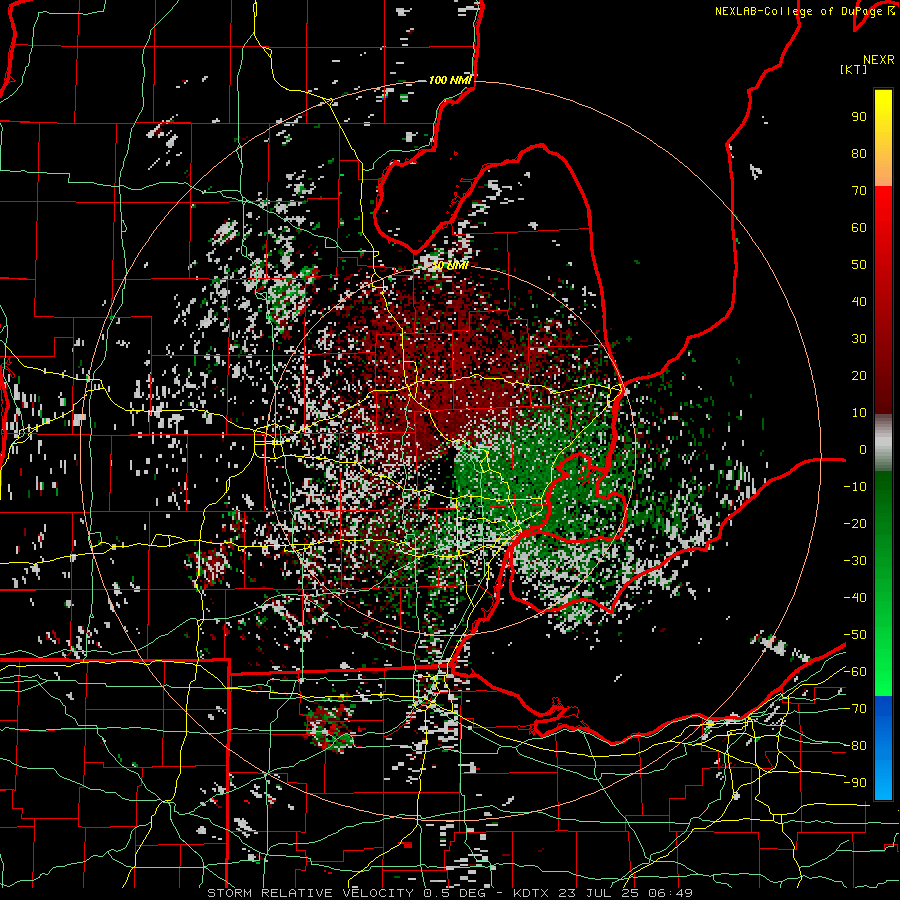The image size is (900, 900).
Task: Click the 70 value on the velocity scale
Action: pyautogui.click(x=859, y=191)
